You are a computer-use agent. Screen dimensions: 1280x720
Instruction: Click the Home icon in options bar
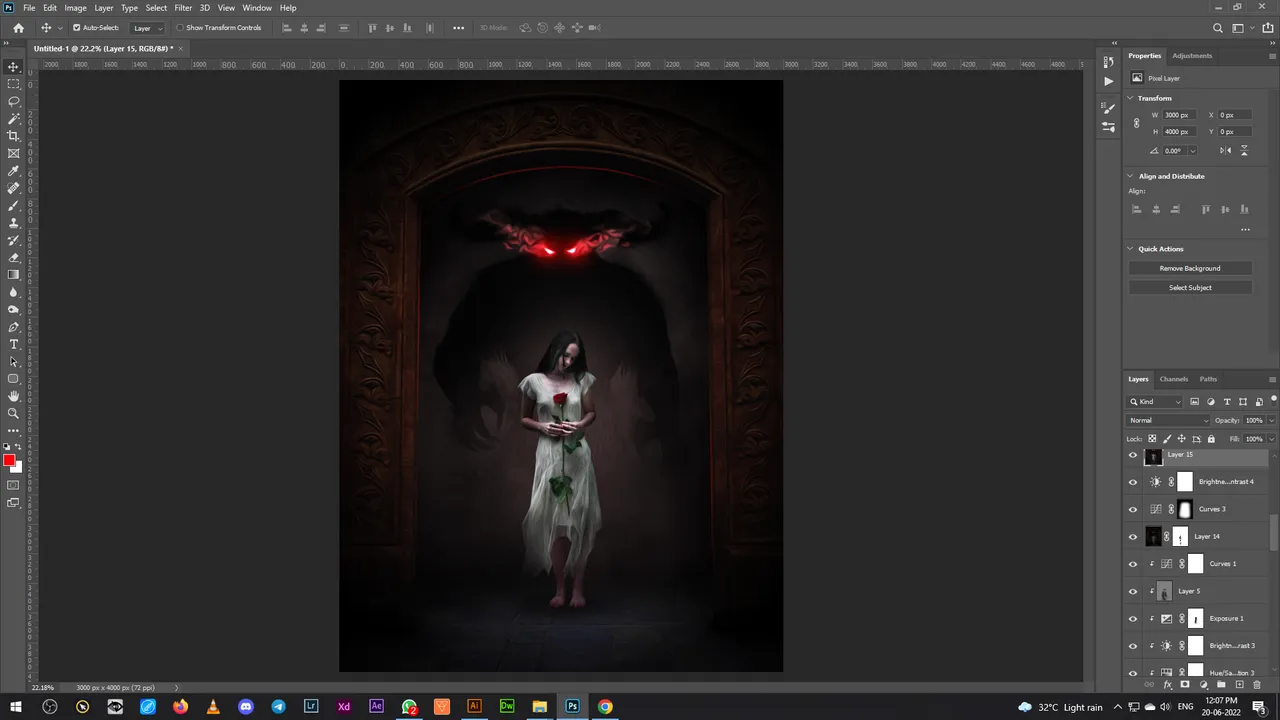pyautogui.click(x=18, y=28)
